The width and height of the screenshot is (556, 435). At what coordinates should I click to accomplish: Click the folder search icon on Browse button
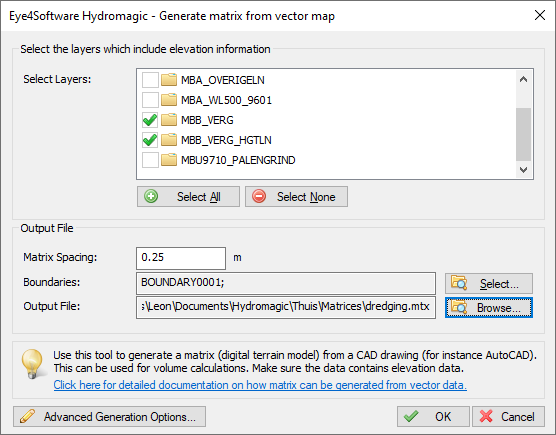[x=459, y=307]
